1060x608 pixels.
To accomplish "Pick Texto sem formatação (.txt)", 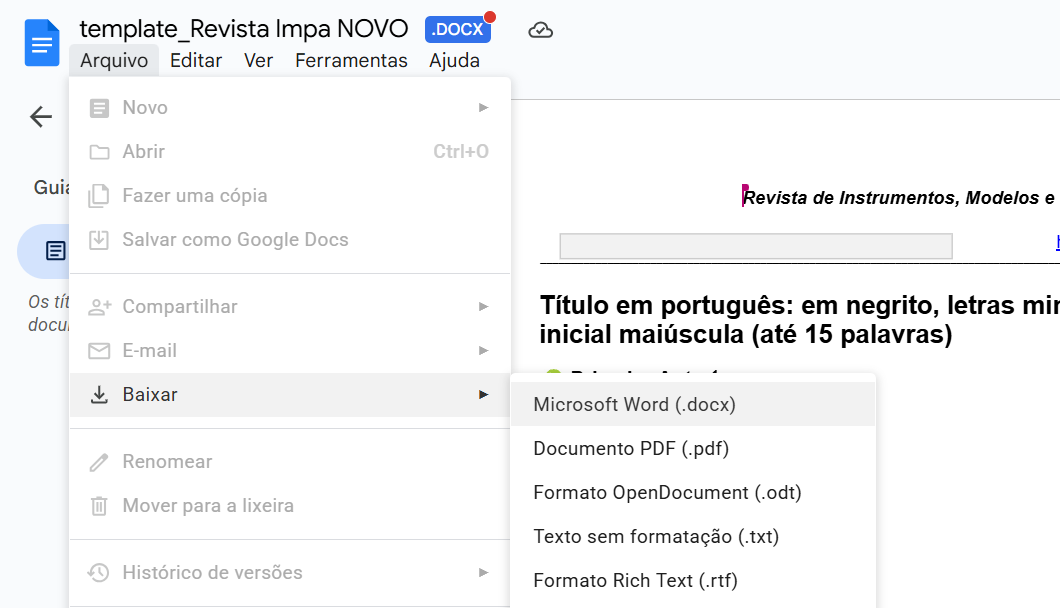I will [656, 537].
